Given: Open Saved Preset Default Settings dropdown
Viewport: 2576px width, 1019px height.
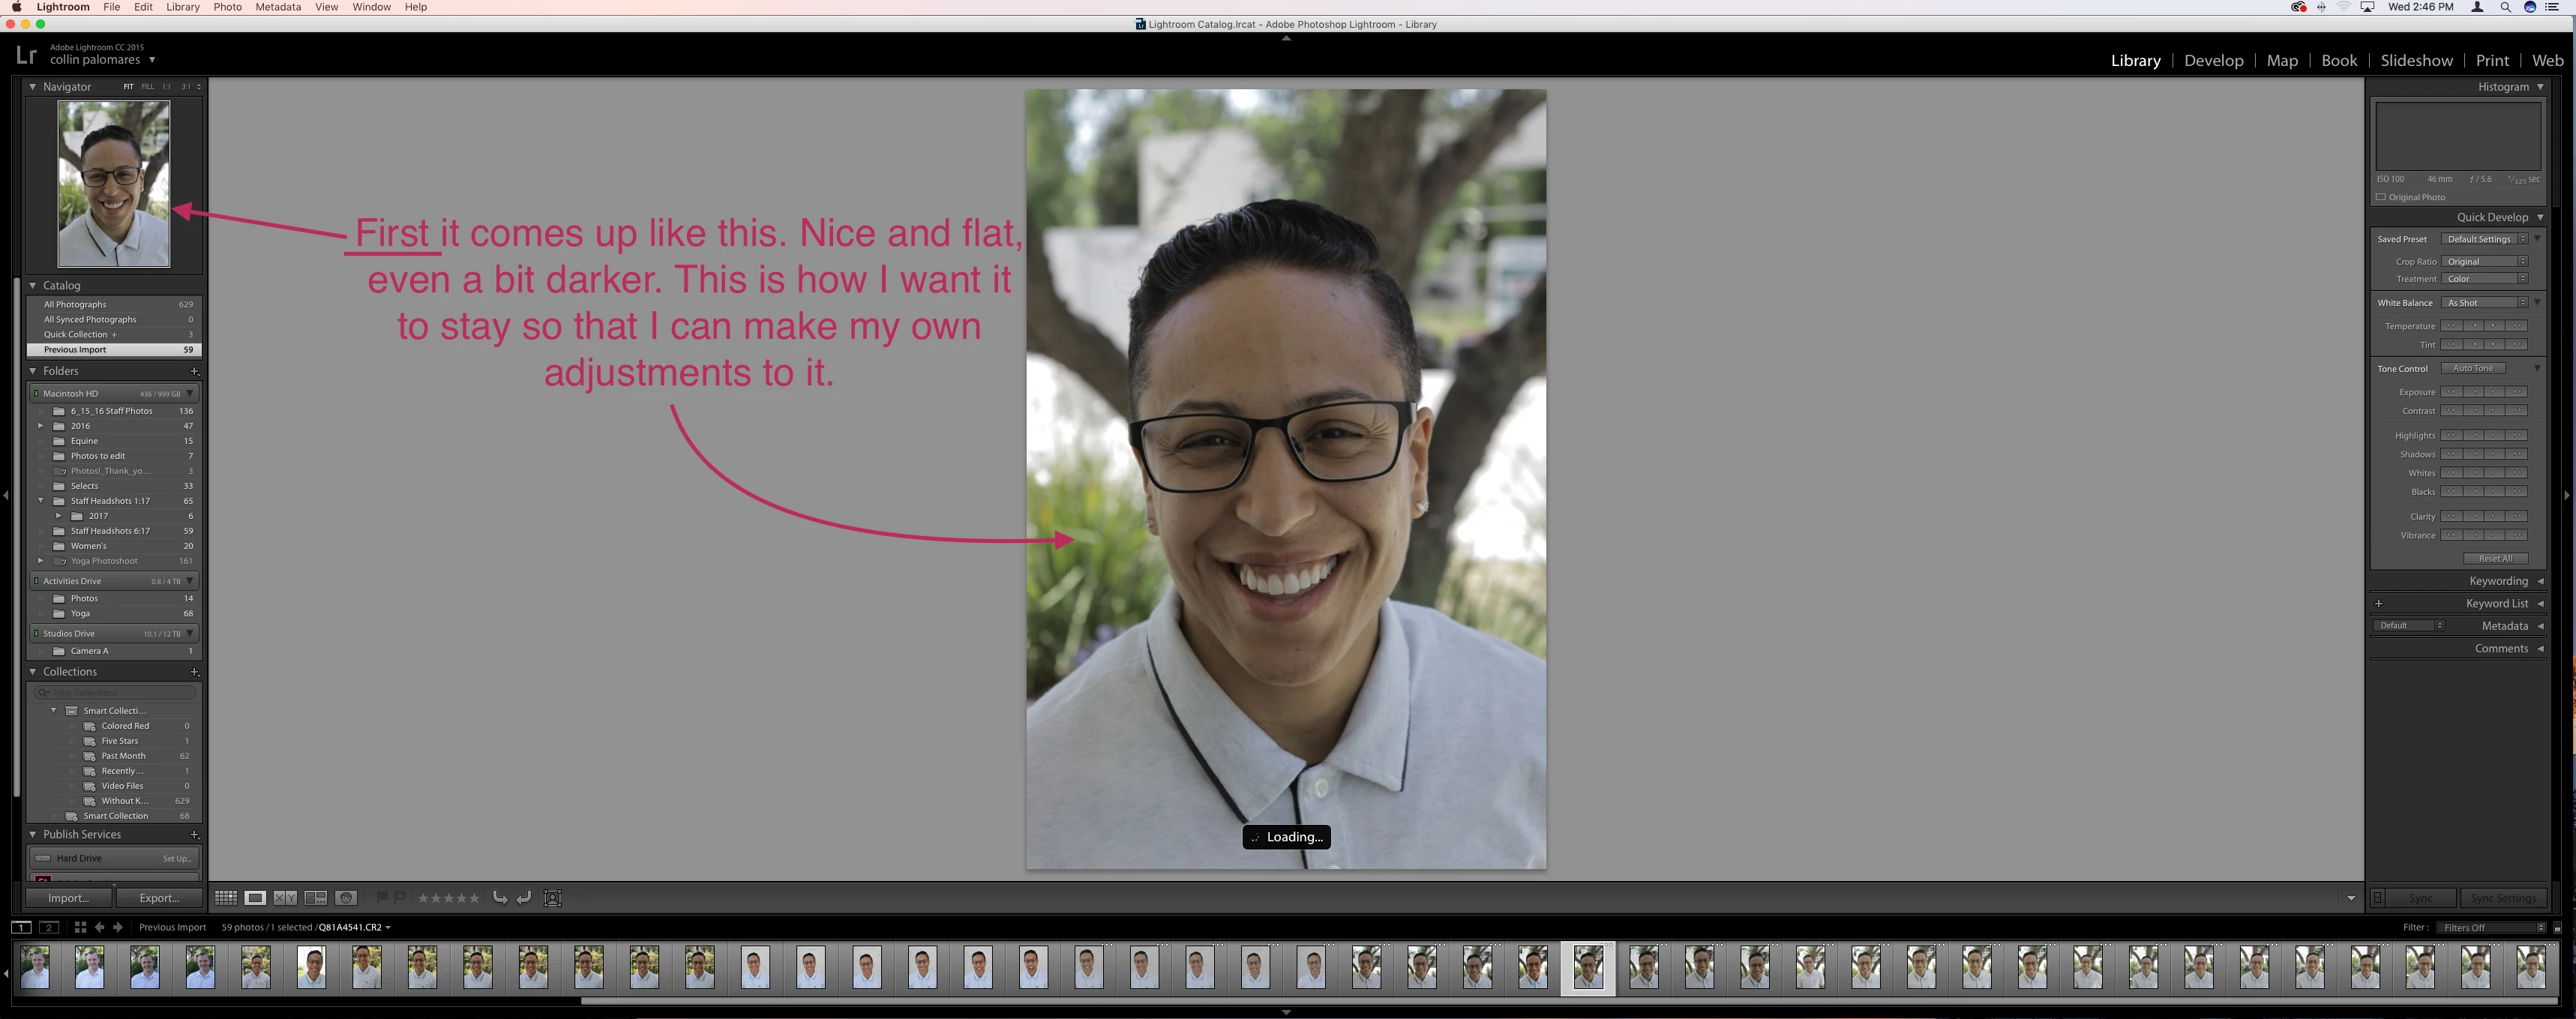Looking at the screenshot, I should click(x=2484, y=239).
